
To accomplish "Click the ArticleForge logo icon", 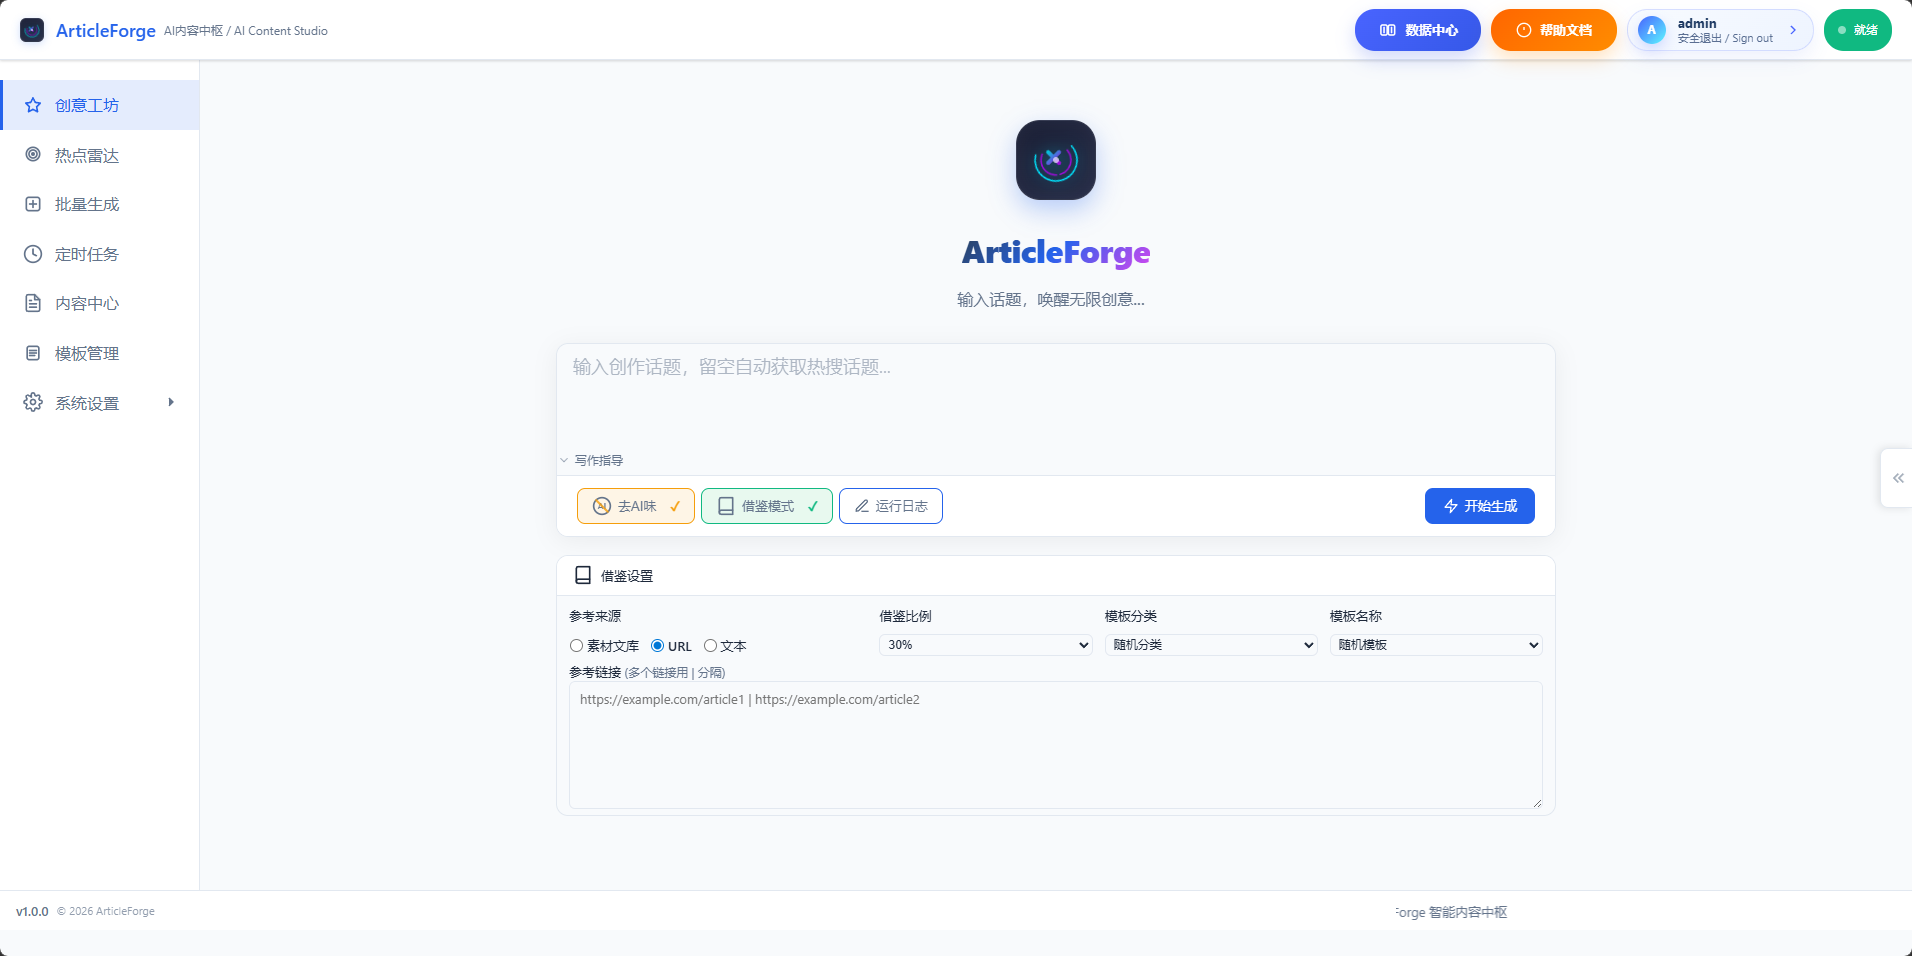I will click(31, 30).
